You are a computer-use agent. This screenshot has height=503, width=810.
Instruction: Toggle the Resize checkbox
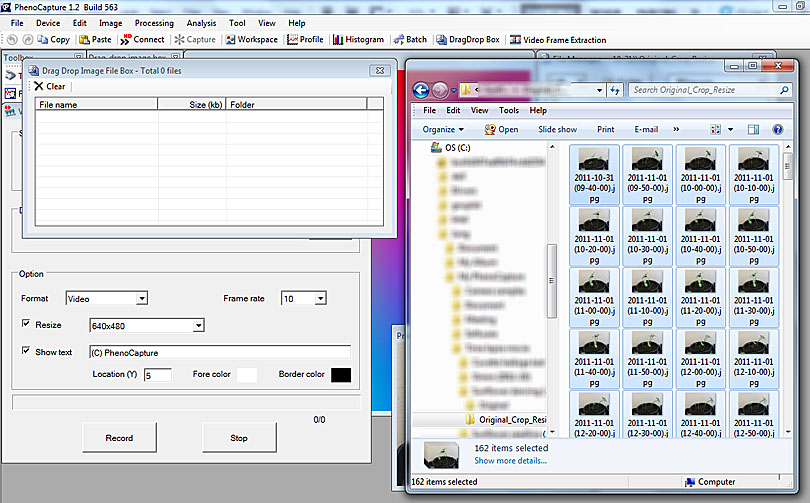26,325
